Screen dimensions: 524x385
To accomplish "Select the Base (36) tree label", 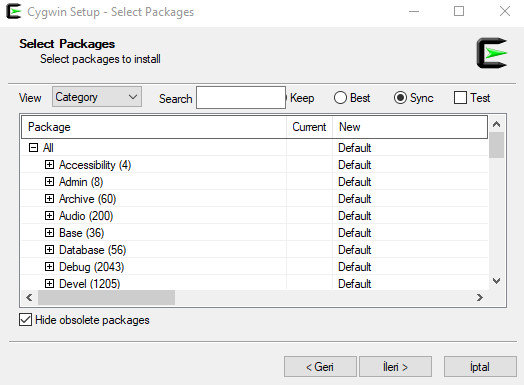I will click(x=82, y=233).
